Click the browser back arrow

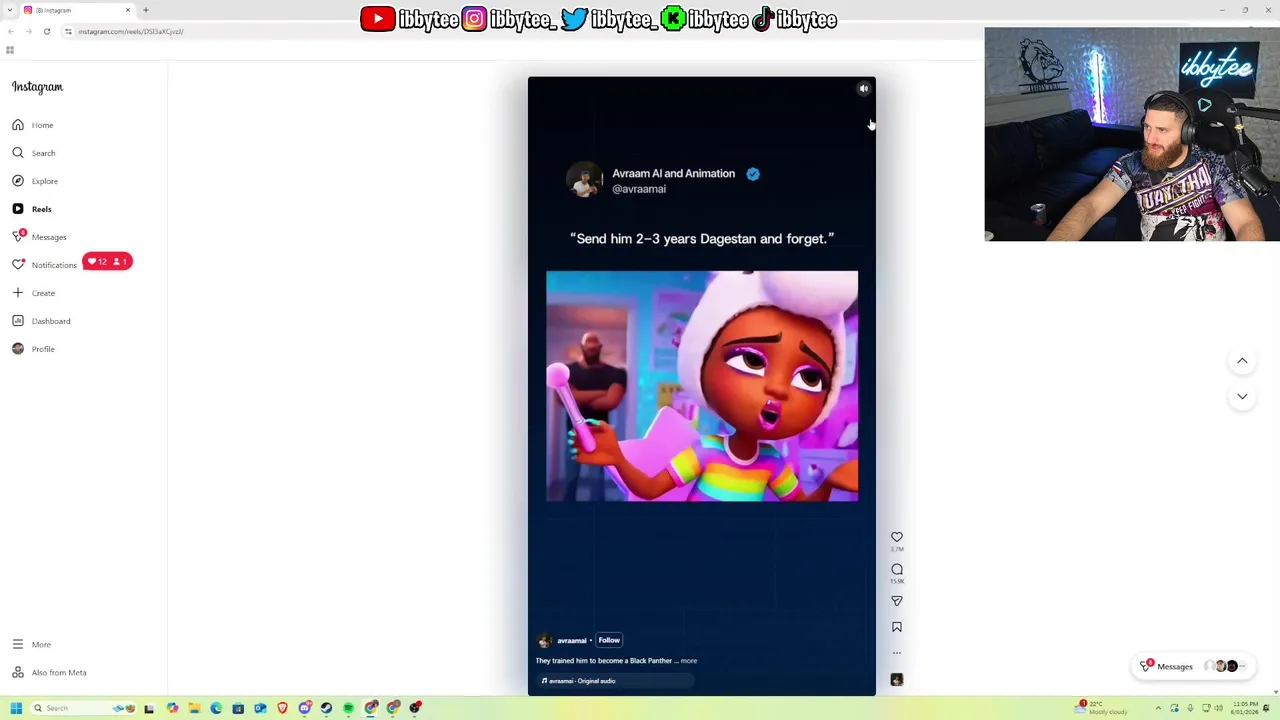[10, 31]
